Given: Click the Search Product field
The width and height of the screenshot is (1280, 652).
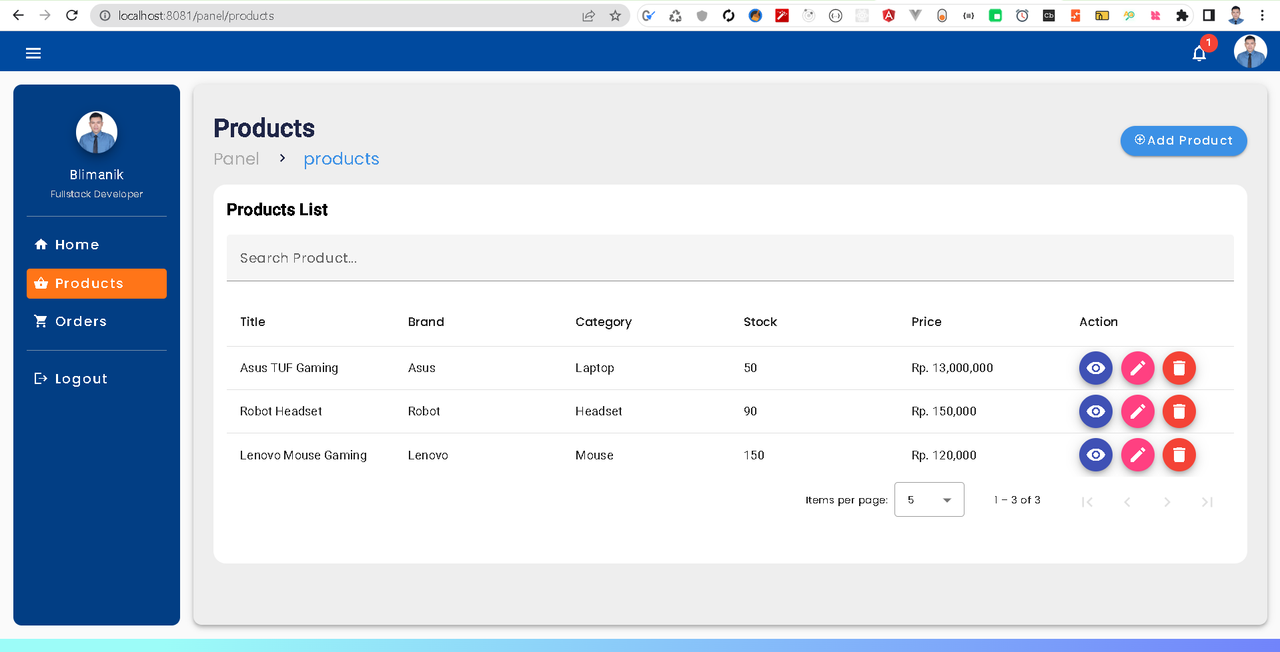Looking at the screenshot, I should pos(730,258).
